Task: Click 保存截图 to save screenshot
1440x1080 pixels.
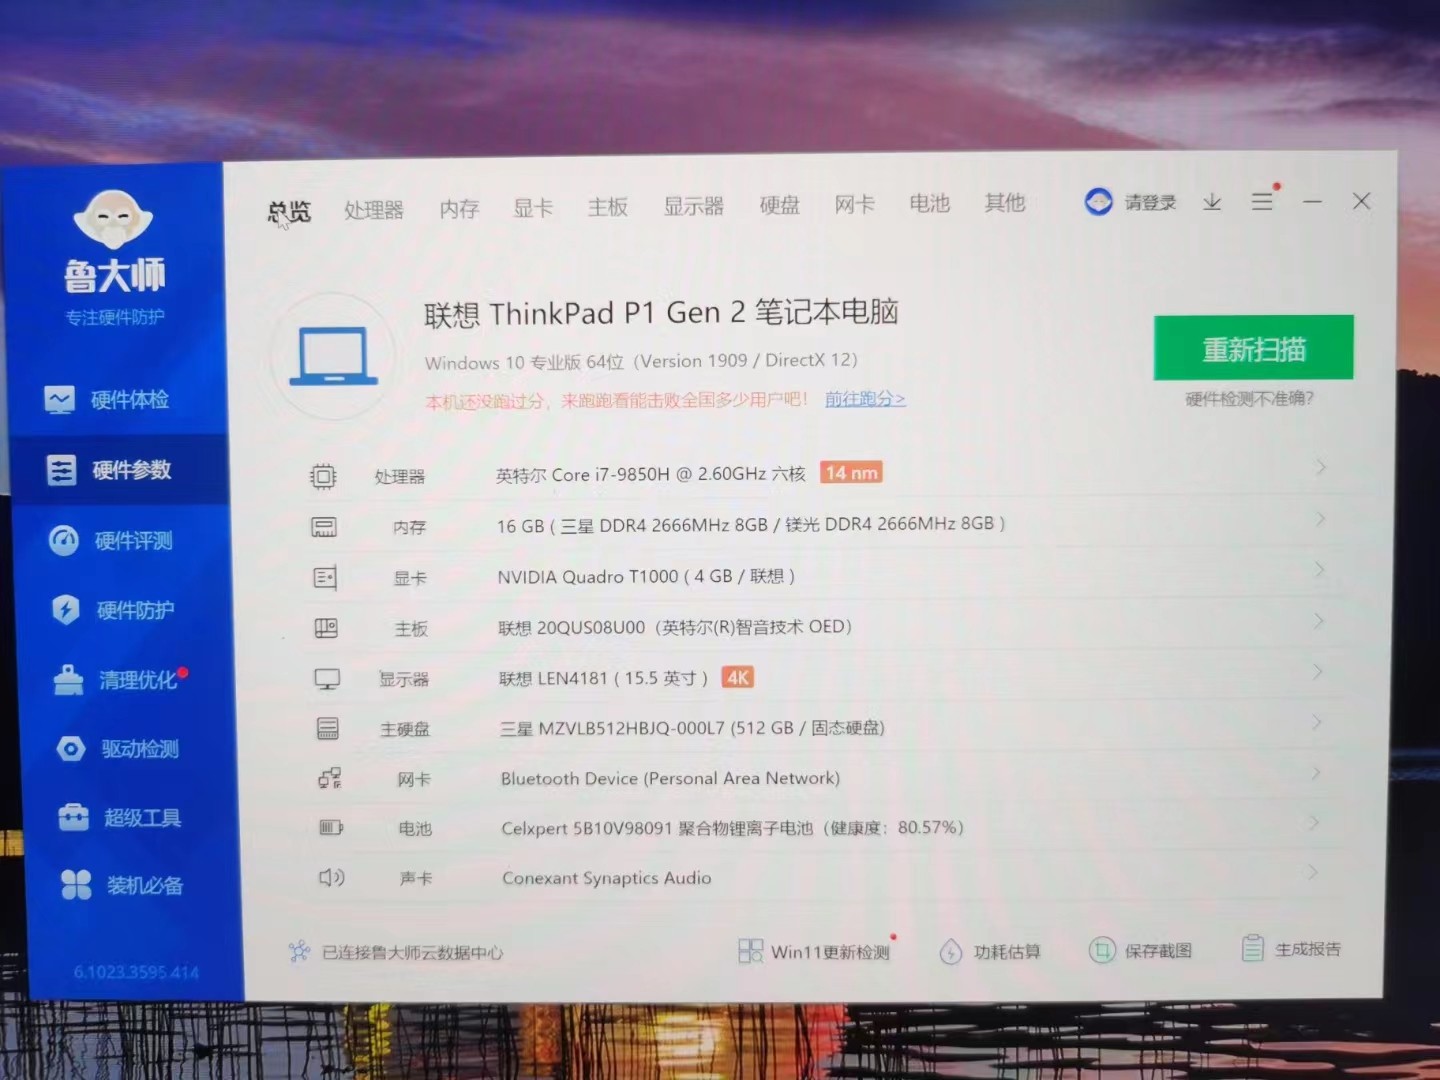Action: point(1140,950)
